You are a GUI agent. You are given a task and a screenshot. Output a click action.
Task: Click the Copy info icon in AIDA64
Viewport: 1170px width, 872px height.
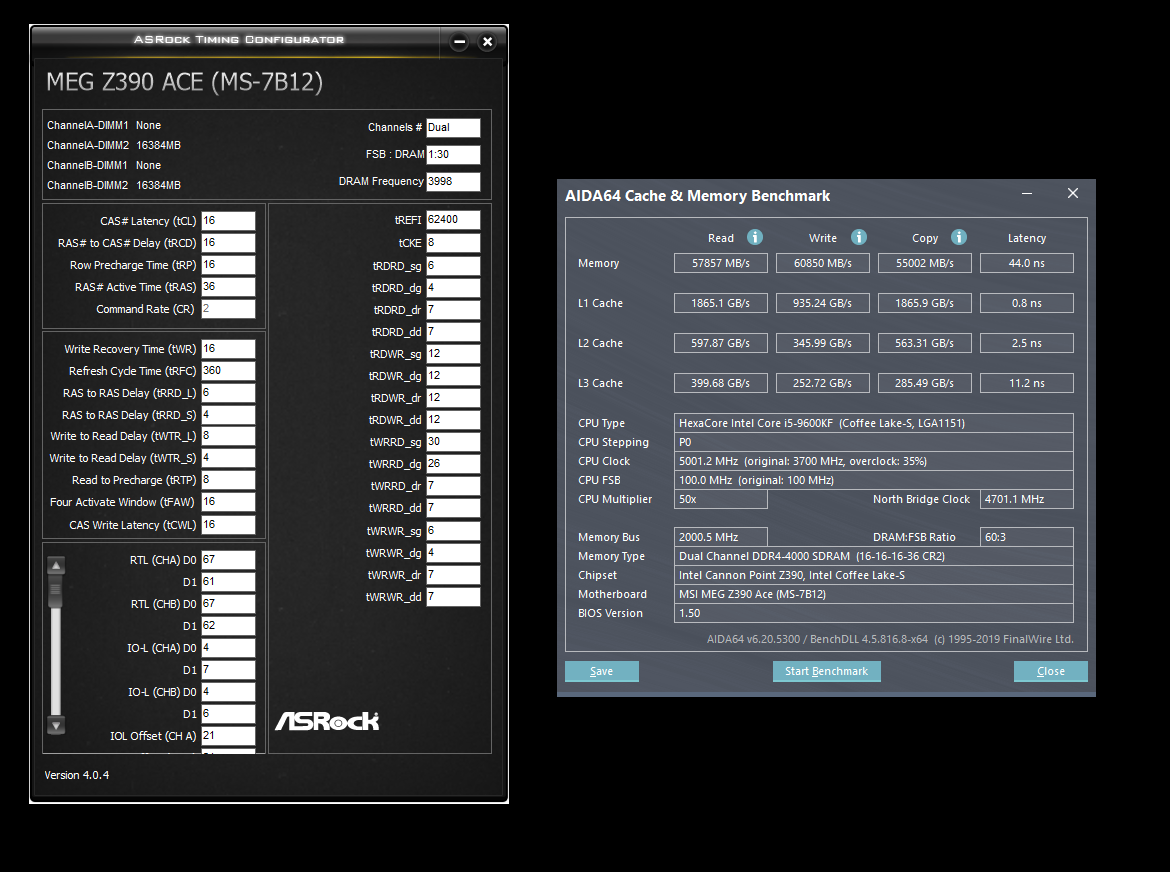[x=959, y=237]
